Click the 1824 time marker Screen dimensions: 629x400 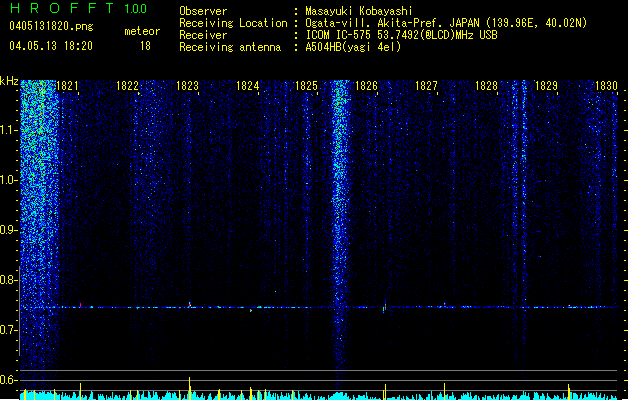(x=248, y=86)
